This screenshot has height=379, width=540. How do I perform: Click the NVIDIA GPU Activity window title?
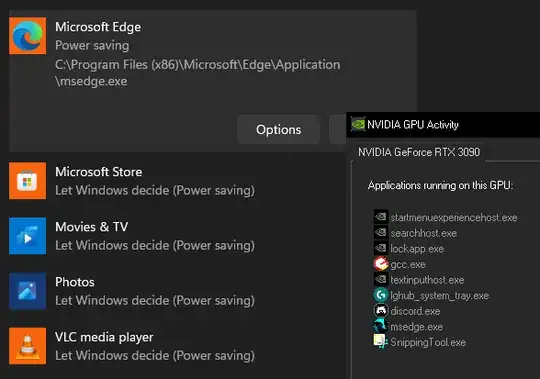[x=413, y=124]
